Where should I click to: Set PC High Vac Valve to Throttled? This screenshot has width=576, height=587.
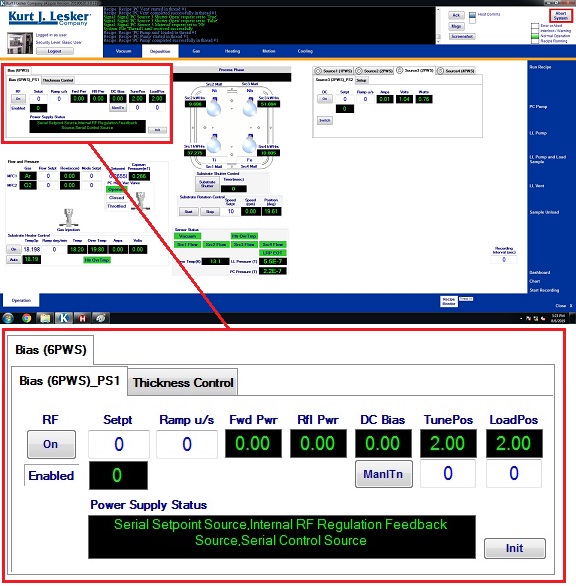coord(116,206)
